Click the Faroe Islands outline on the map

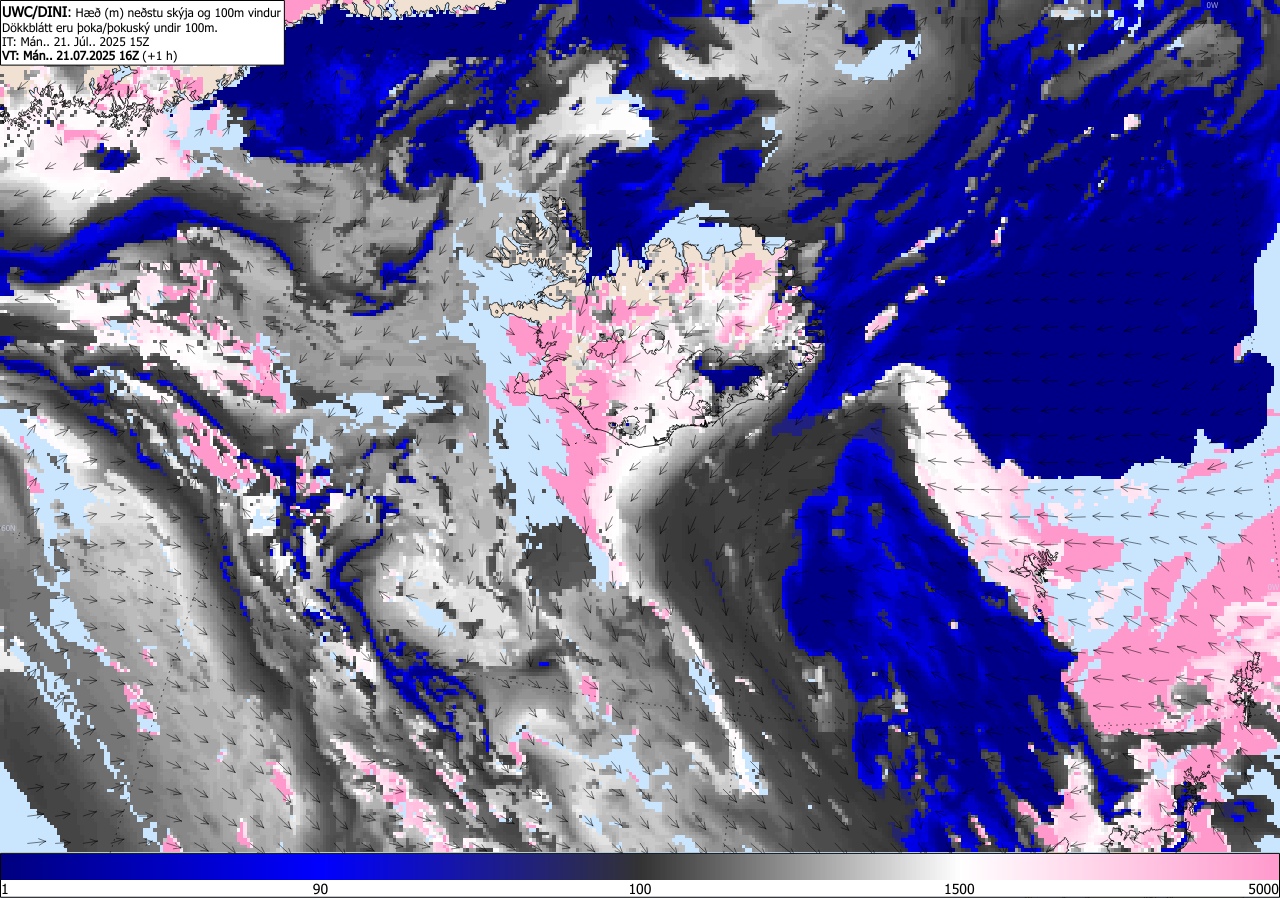pos(1035,574)
